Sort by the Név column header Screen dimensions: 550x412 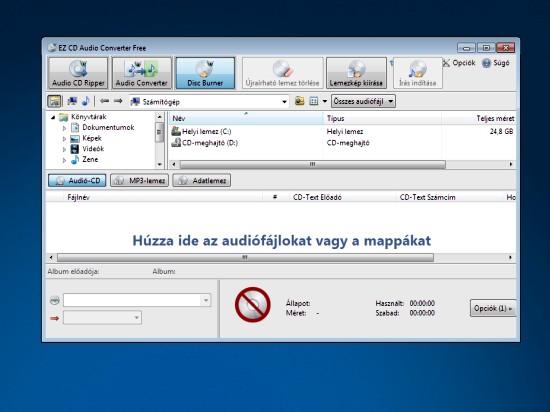(x=246, y=119)
